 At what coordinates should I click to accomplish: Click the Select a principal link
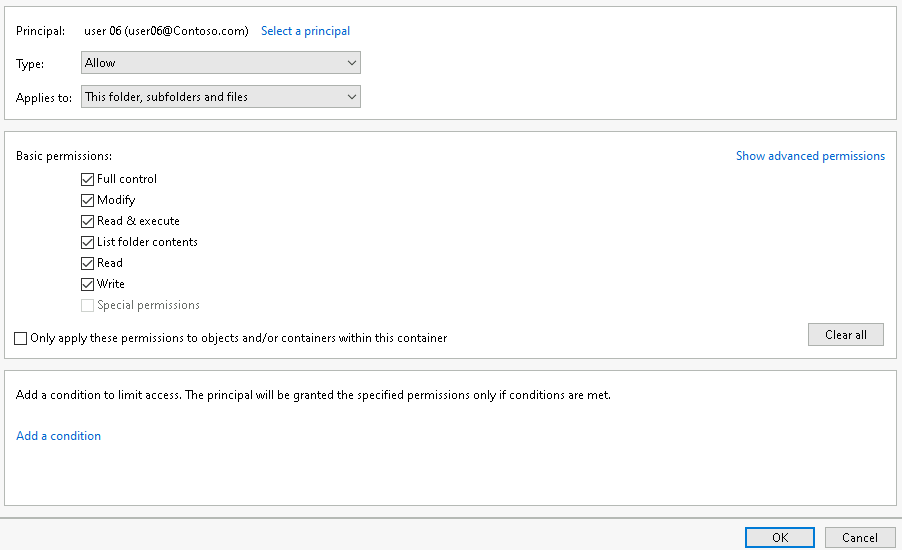point(305,31)
